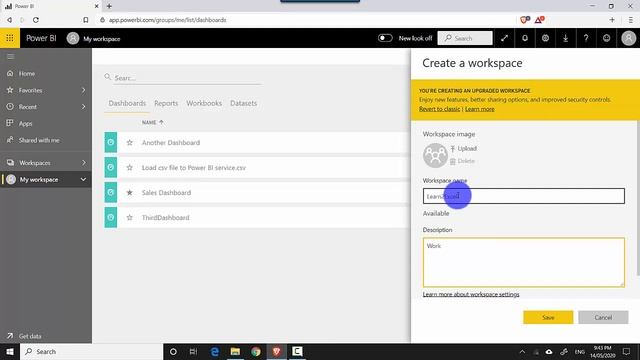Open notifications bell in header
This screenshot has height=360, width=640.
[x=525, y=38]
